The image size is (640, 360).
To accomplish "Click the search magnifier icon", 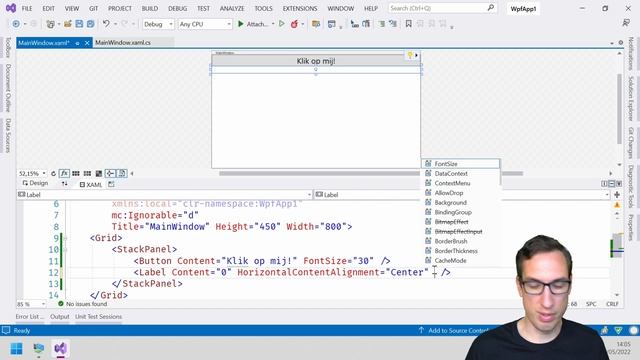I will click(x=491, y=8).
